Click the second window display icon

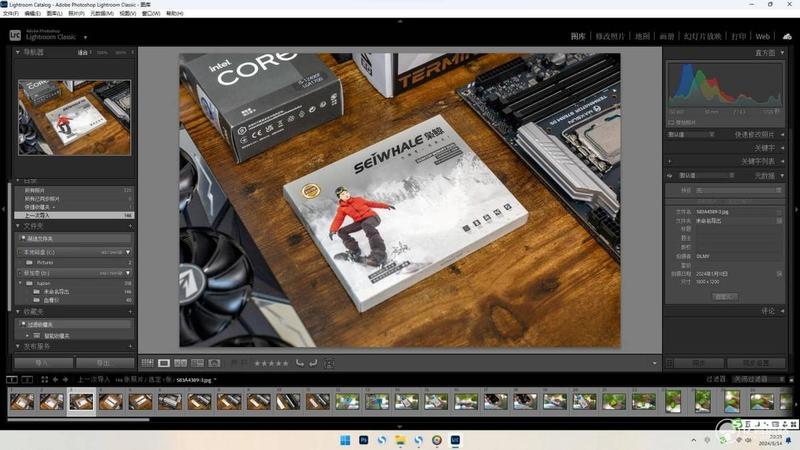pos(28,380)
